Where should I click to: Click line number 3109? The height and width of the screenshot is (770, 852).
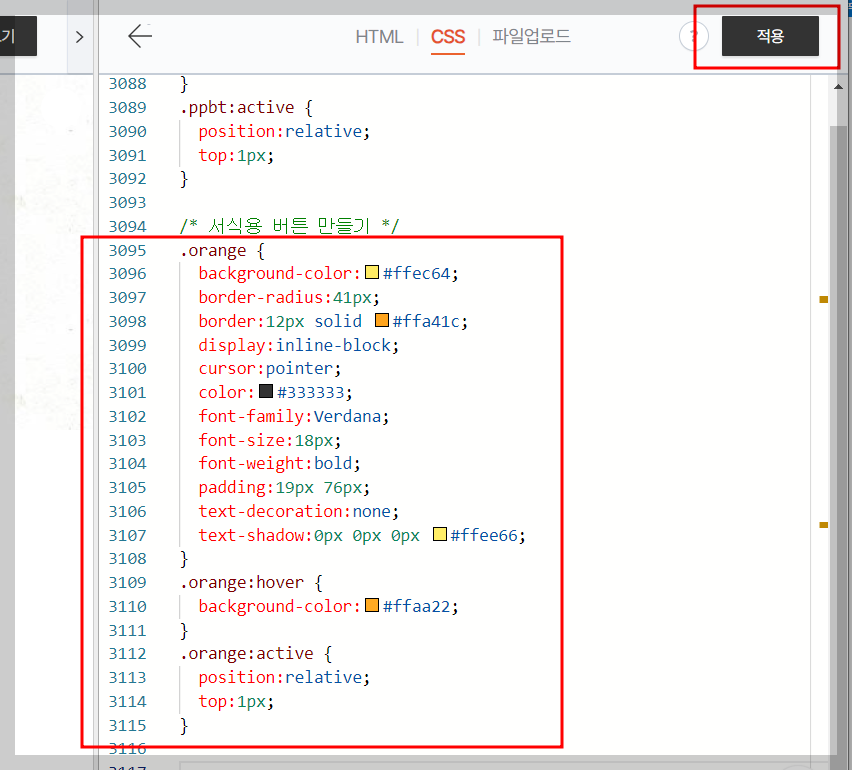128,583
